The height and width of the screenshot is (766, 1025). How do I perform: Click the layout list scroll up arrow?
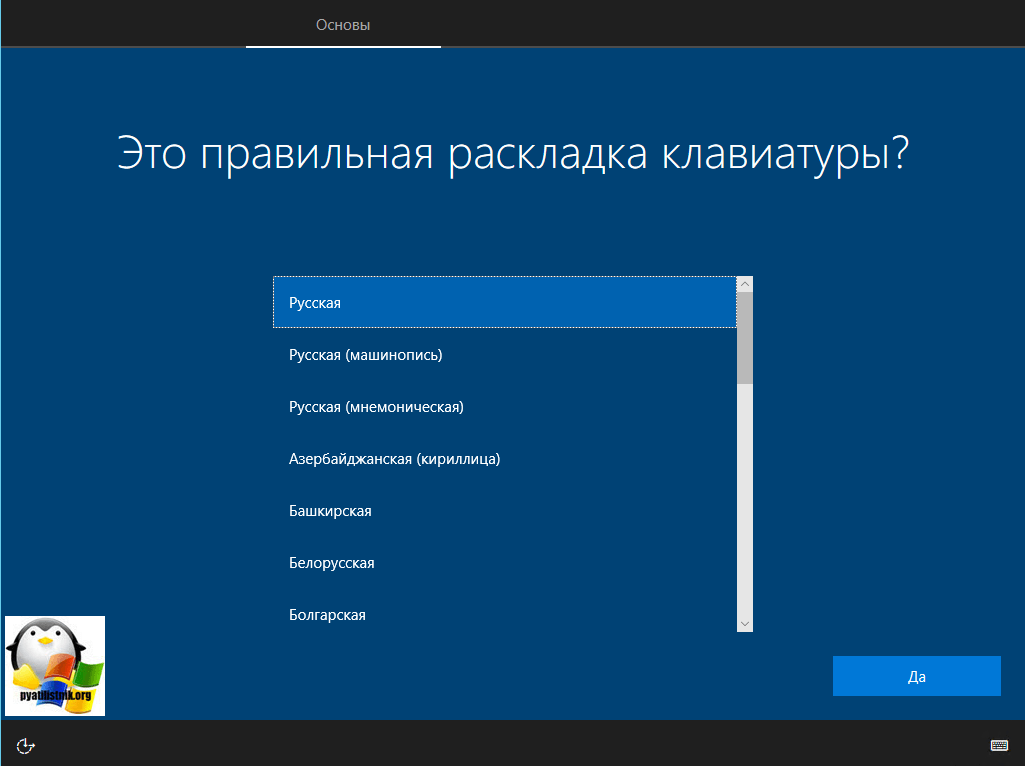744,285
